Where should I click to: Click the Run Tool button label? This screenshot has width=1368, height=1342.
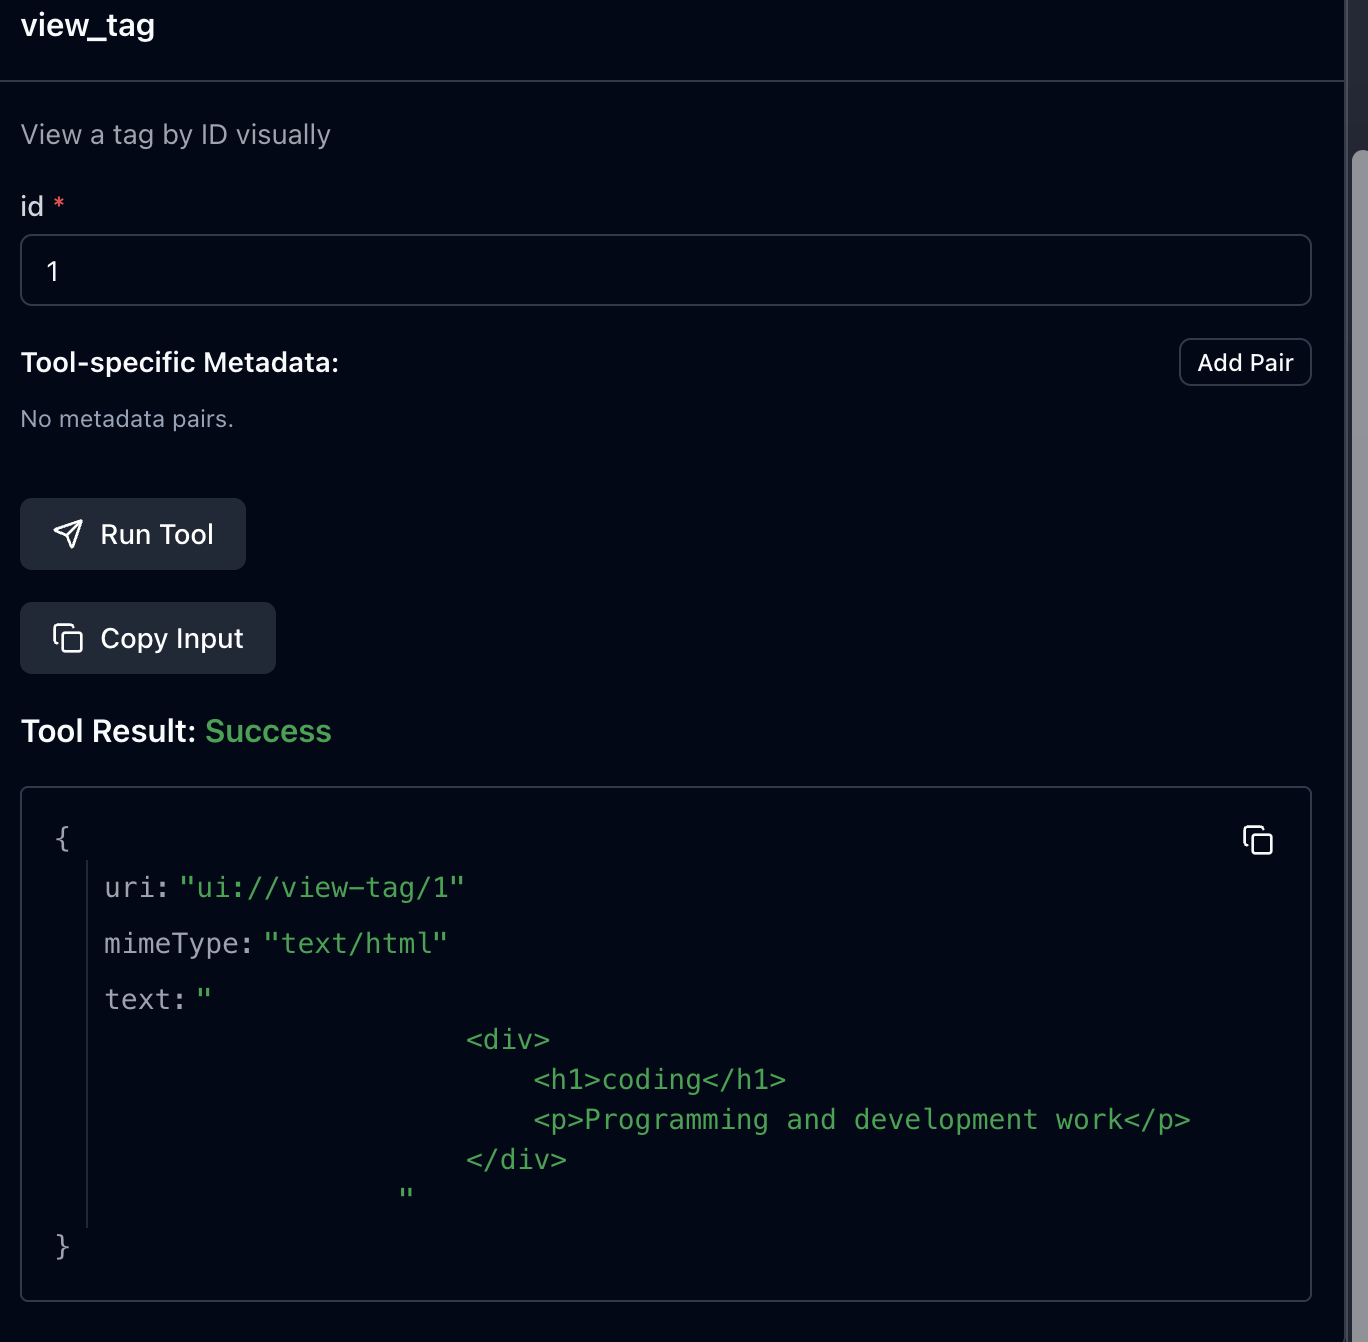coord(157,535)
